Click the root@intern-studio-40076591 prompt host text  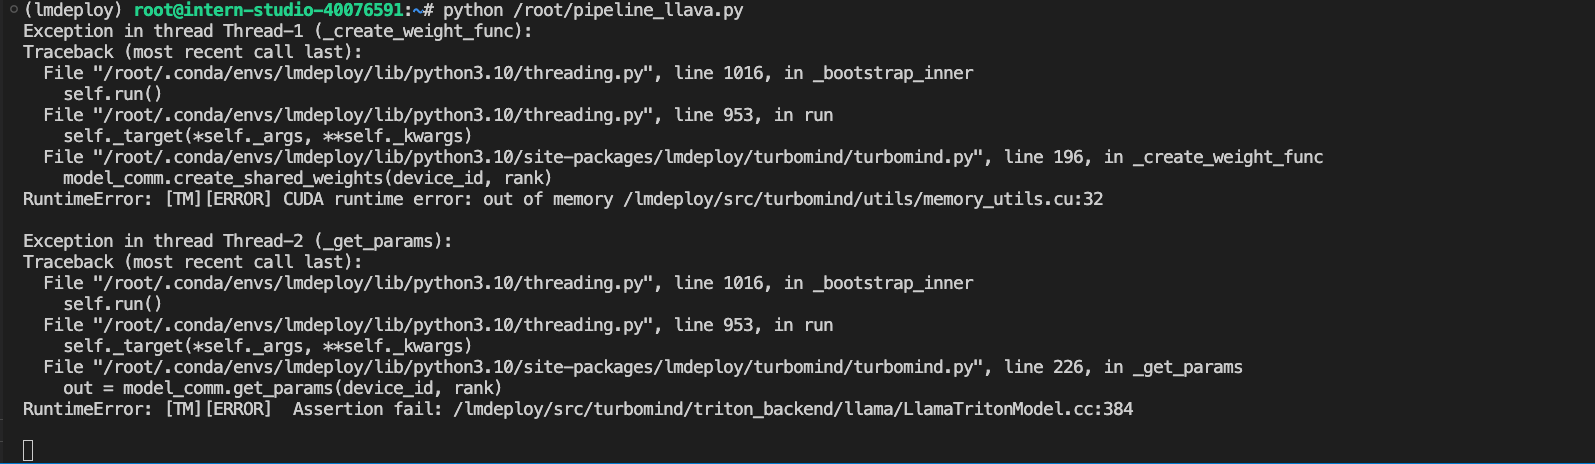(x=270, y=10)
